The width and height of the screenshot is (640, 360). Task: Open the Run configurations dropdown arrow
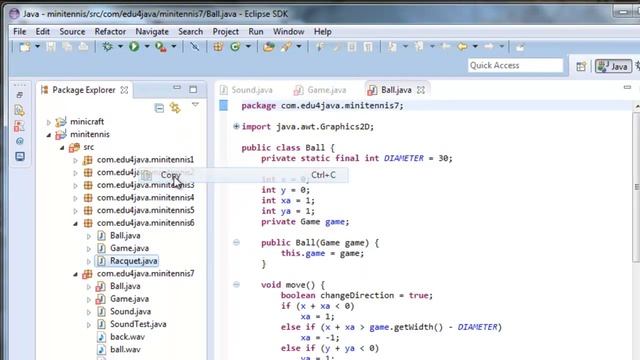click(147, 47)
